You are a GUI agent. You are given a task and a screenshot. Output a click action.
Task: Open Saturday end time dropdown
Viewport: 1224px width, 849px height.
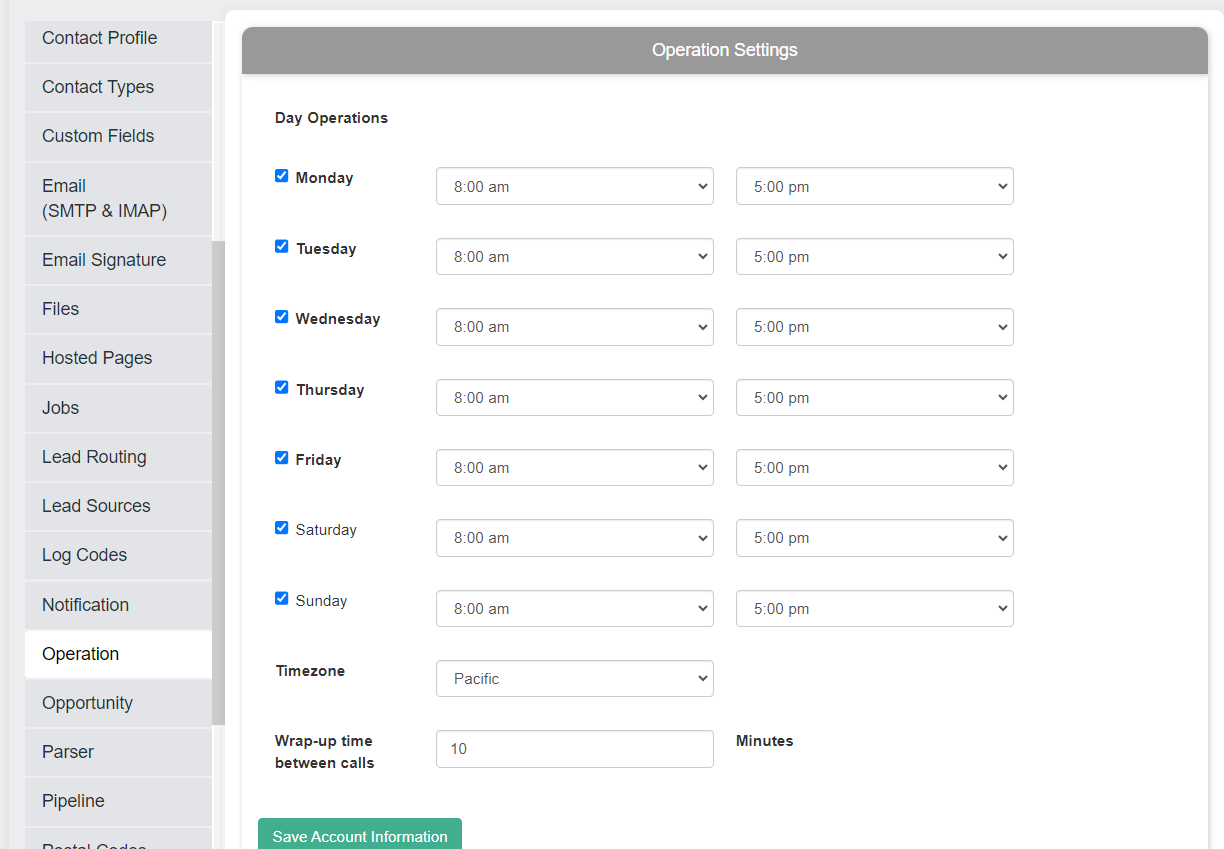(x=875, y=538)
